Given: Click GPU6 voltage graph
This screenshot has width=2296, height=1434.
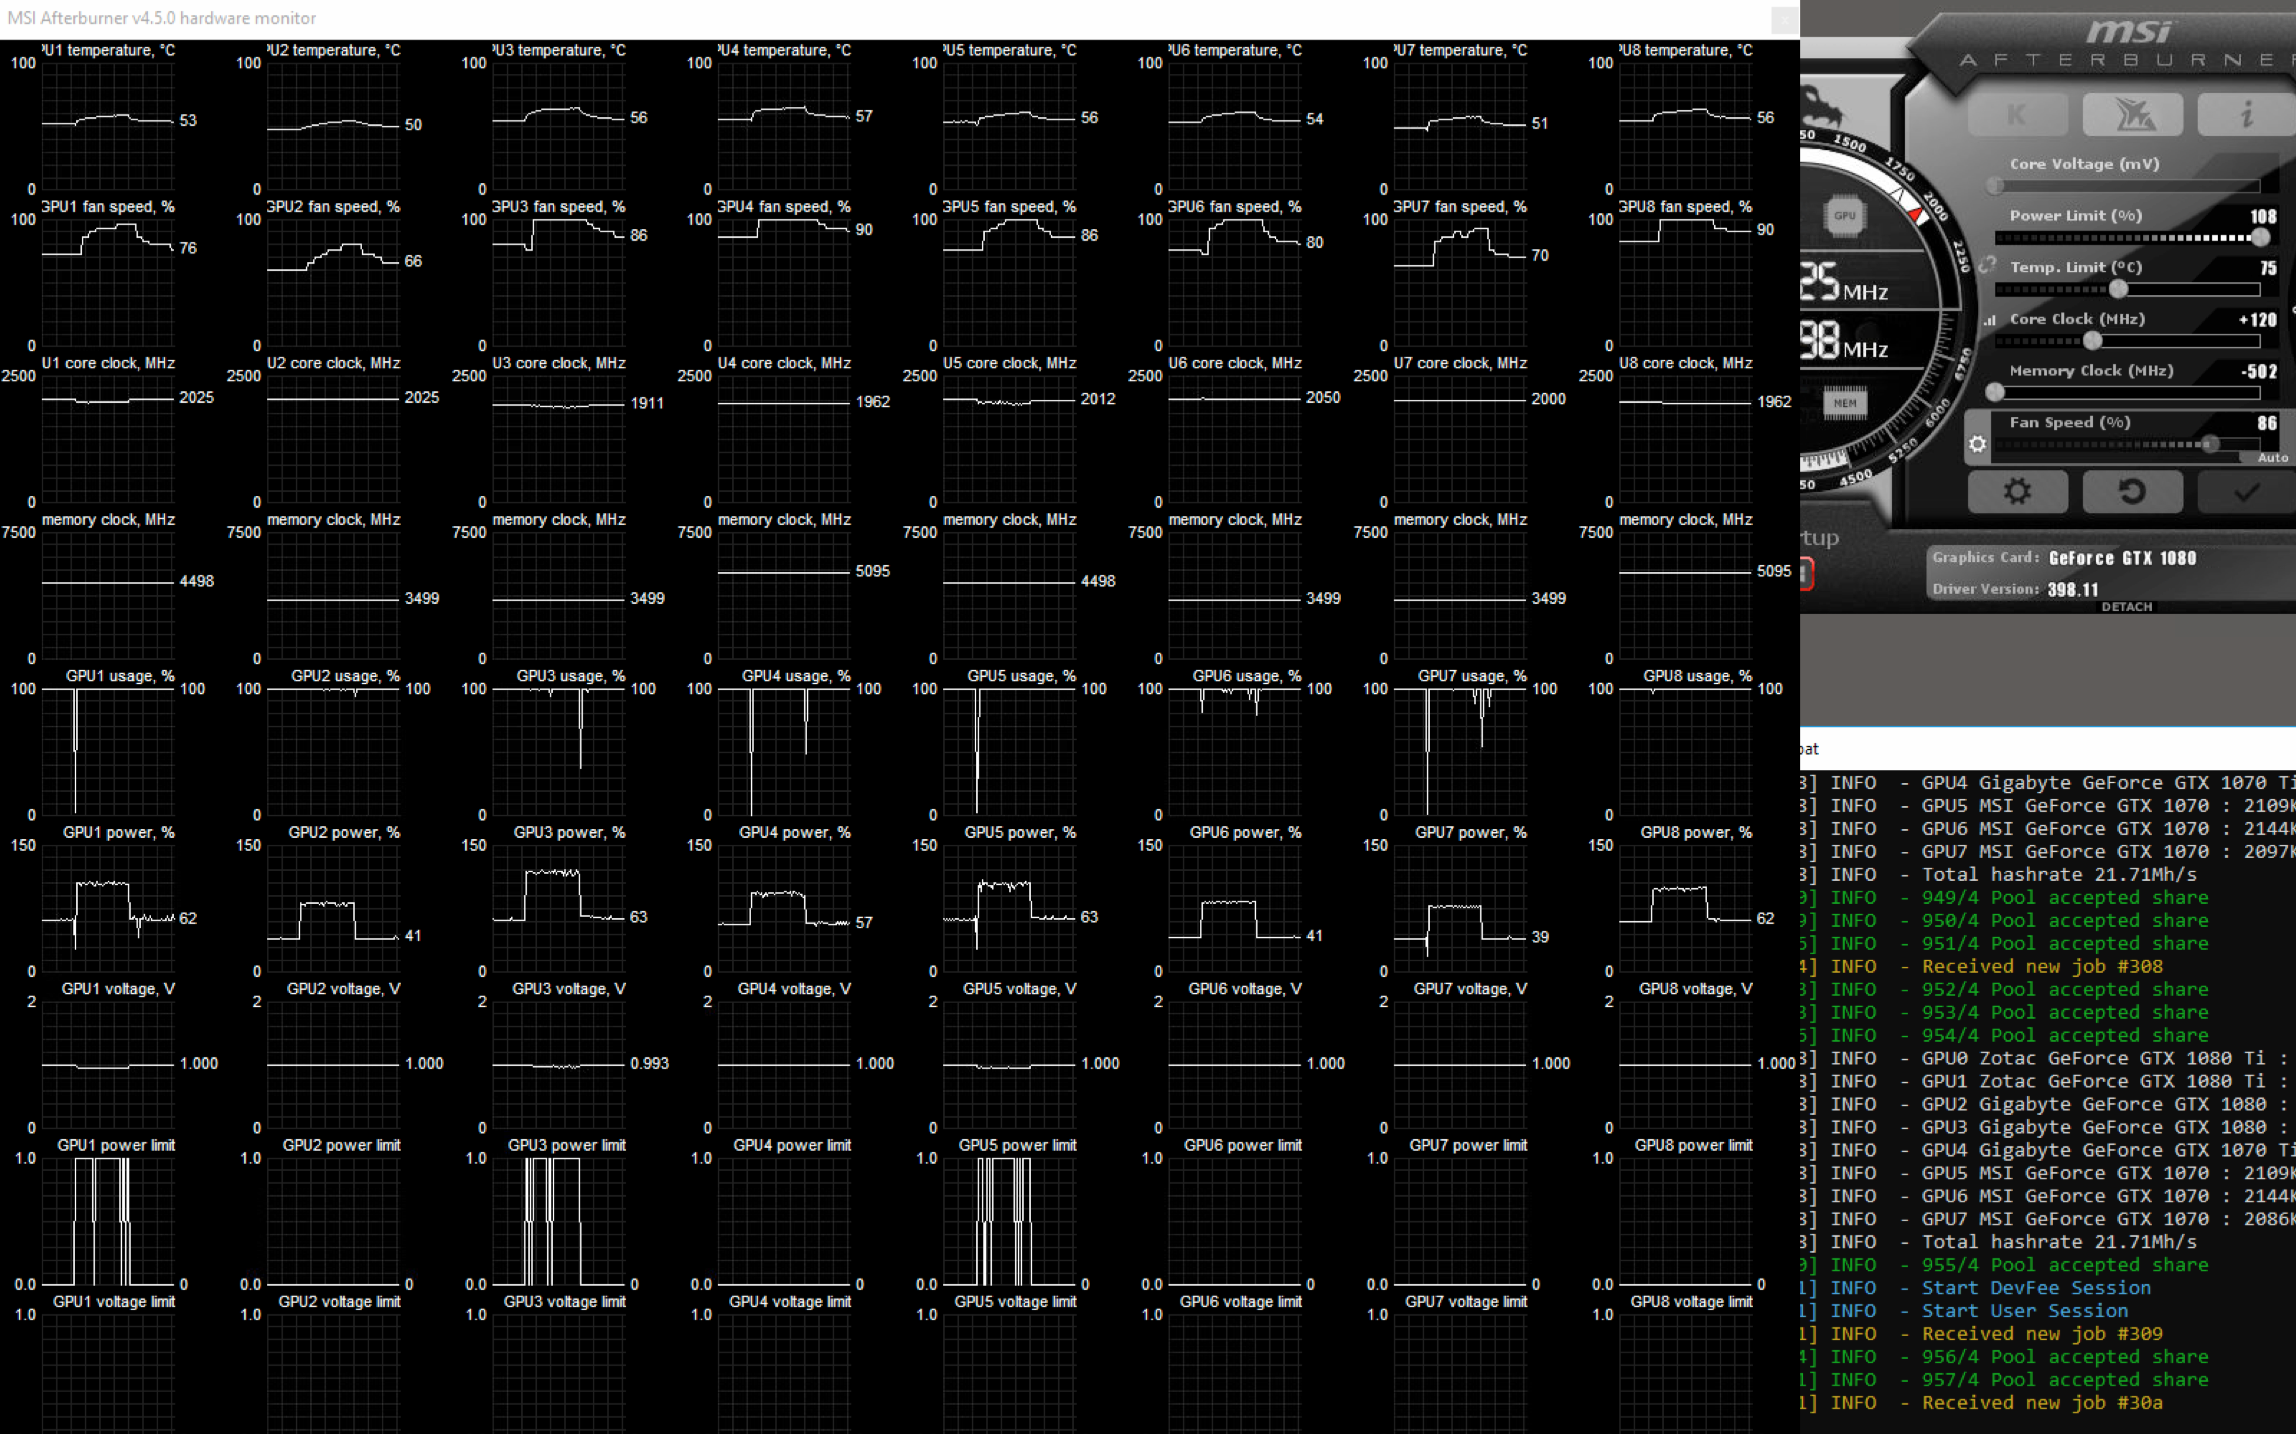Looking at the screenshot, I should pos(1234,1065).
